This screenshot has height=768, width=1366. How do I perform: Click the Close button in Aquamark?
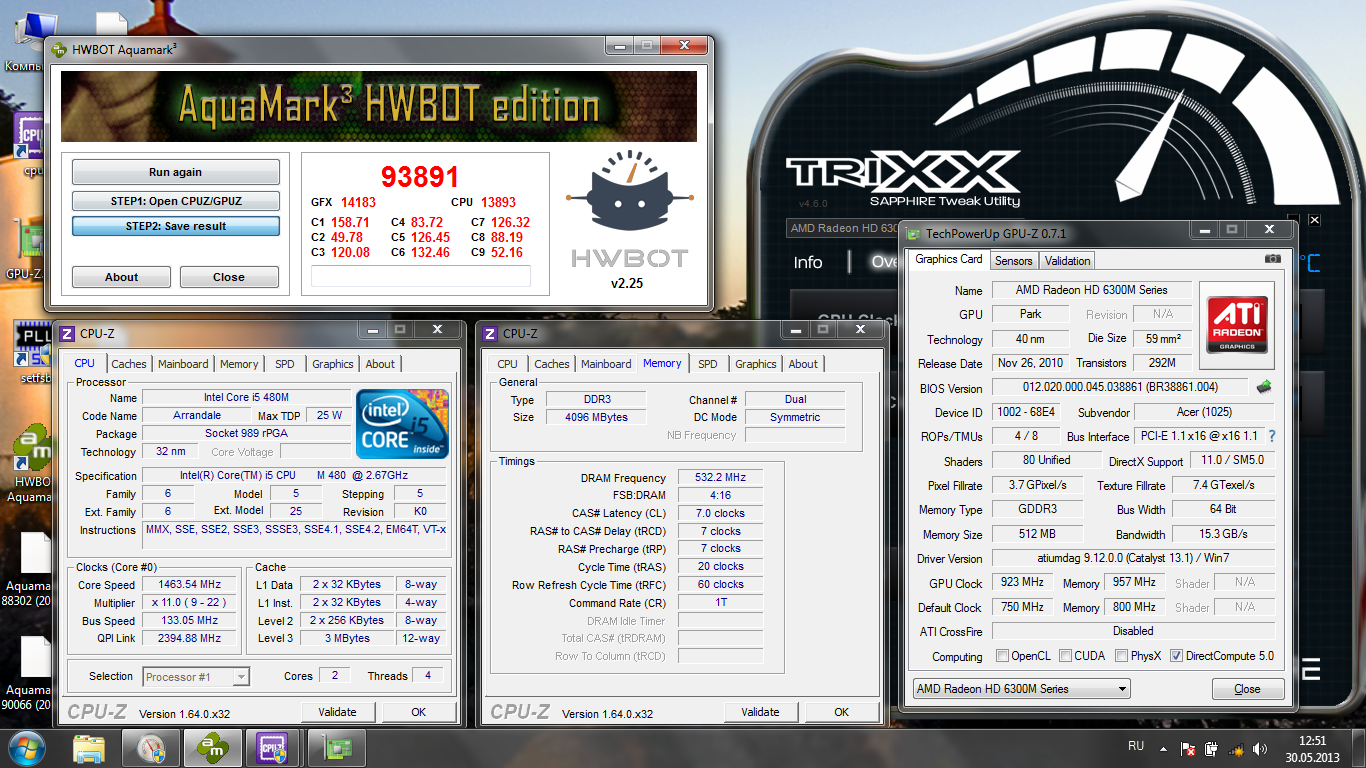(229, 277)
